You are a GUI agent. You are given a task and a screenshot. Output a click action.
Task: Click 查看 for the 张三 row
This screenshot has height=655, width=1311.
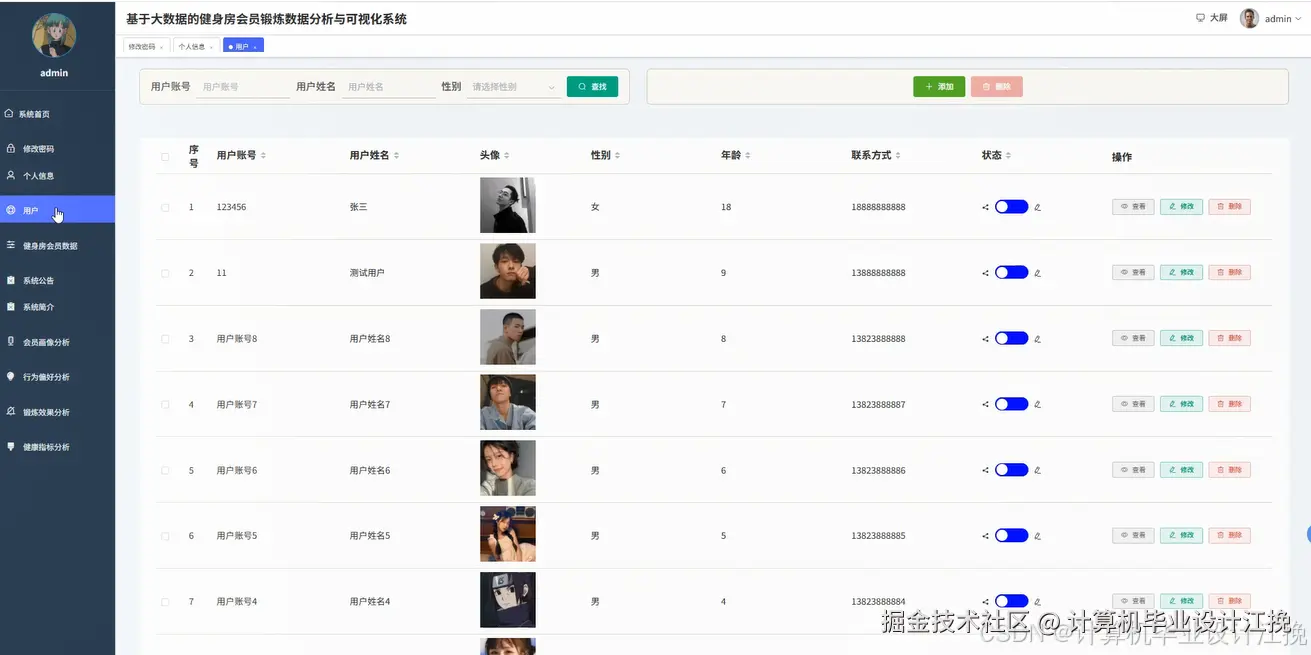coord(1133,207)
